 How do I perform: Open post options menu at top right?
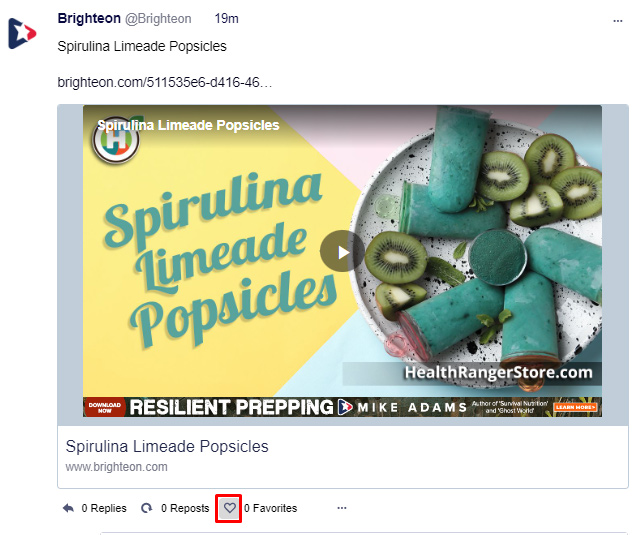tap(618, 21)
